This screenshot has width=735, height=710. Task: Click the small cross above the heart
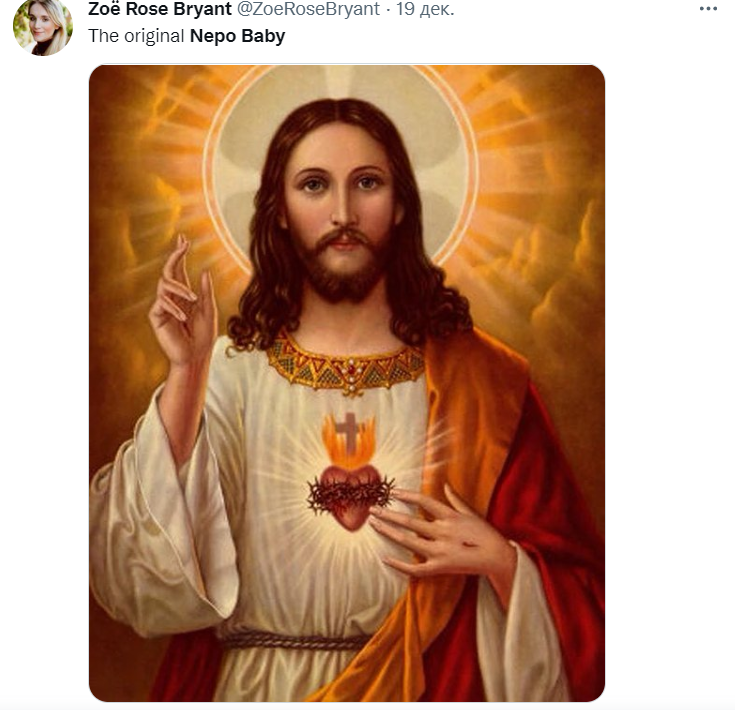[x=346, y=431]
